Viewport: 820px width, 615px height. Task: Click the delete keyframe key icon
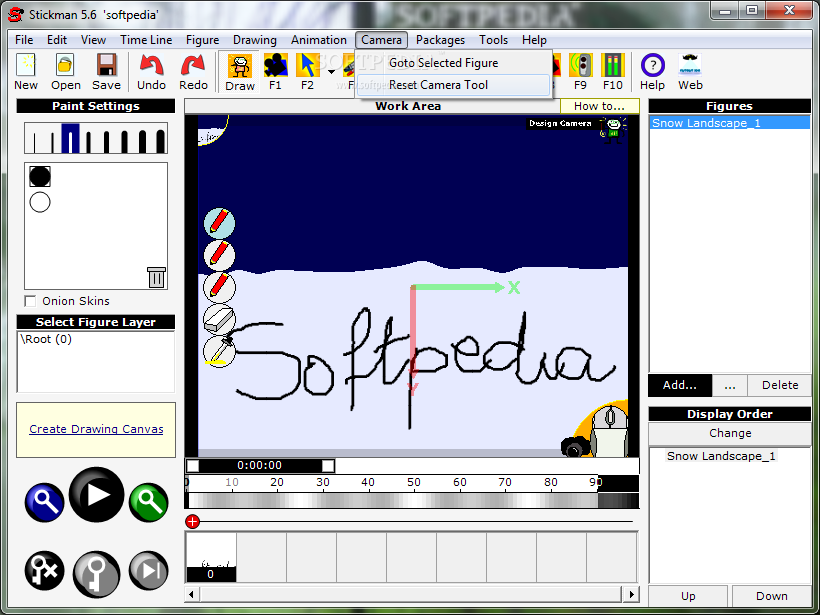pyautogui.click(x=44, y=571)
